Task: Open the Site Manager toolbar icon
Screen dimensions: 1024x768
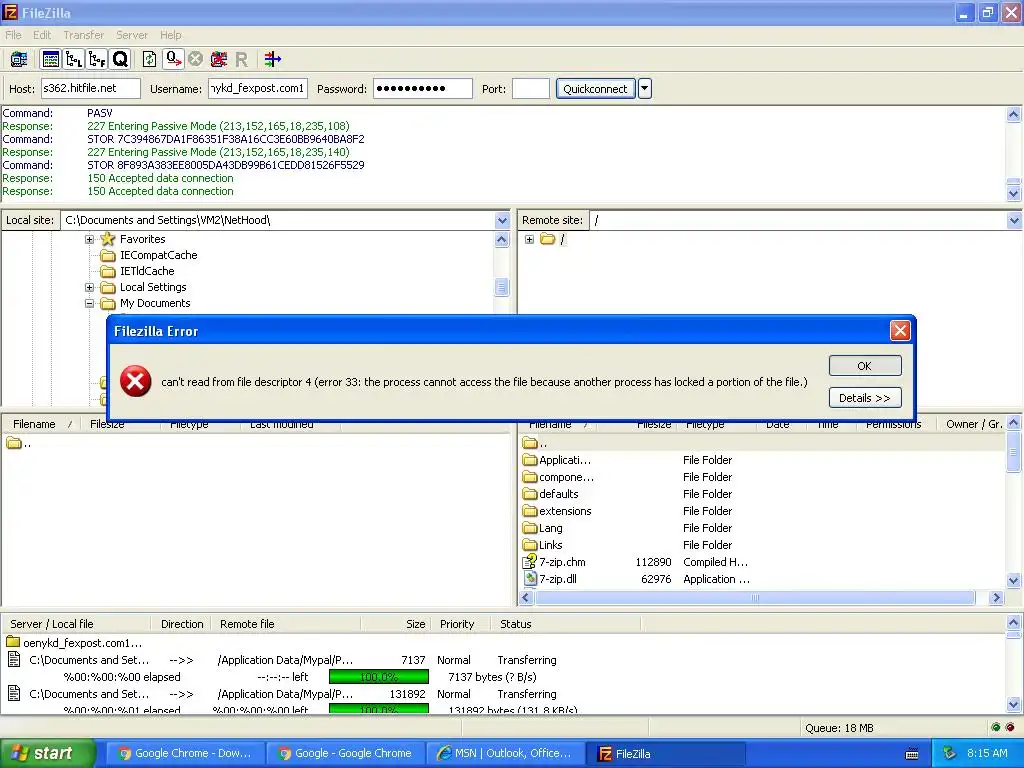Action: click(x=19, y=59)
